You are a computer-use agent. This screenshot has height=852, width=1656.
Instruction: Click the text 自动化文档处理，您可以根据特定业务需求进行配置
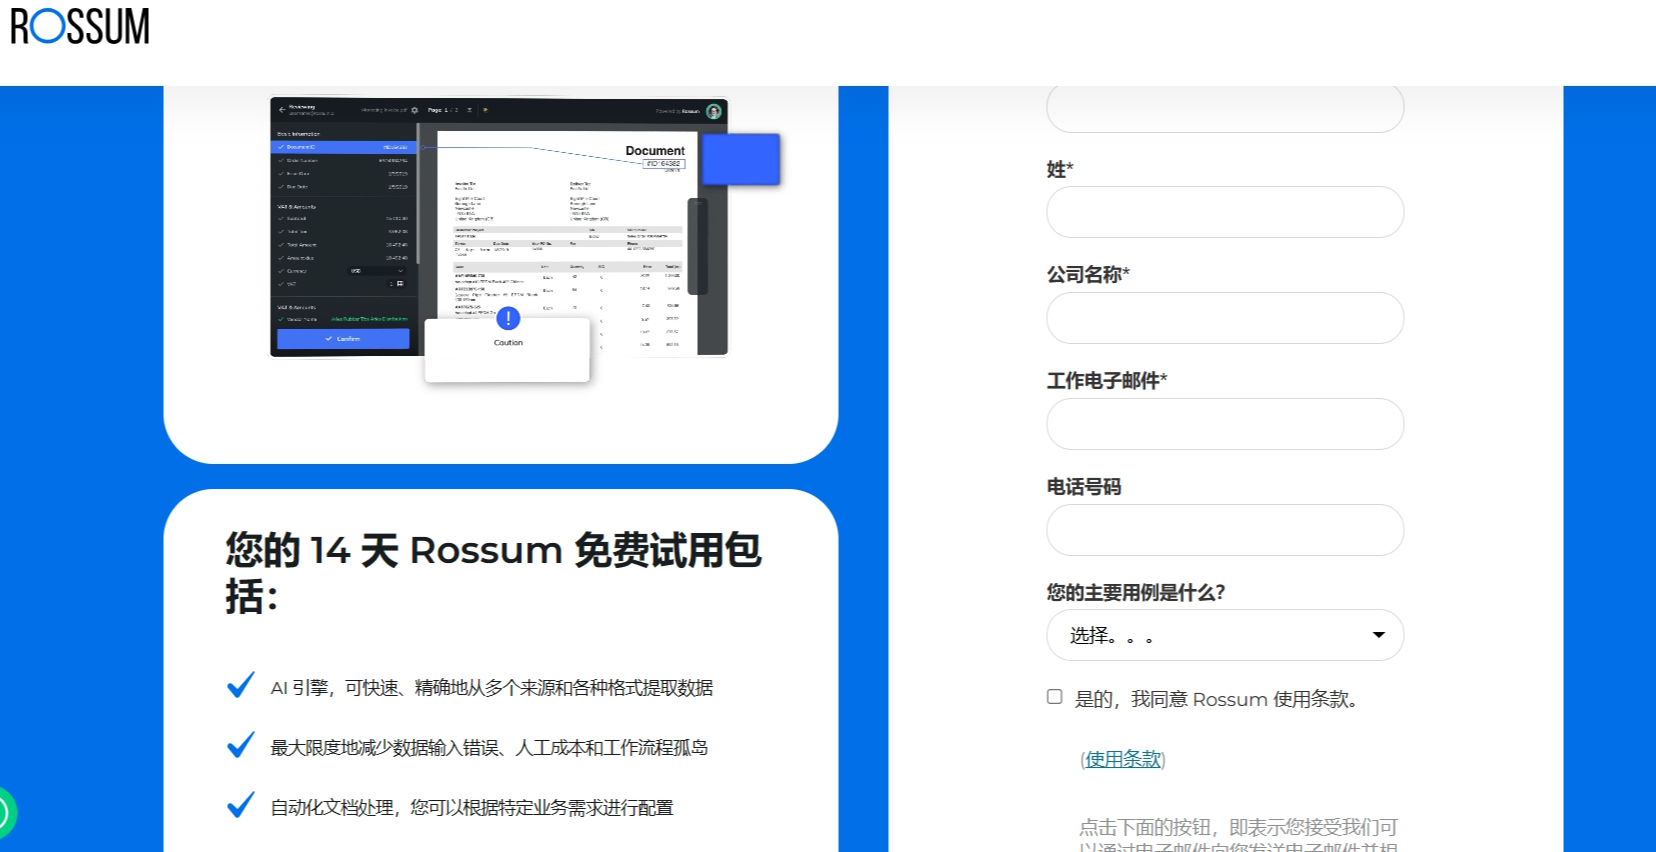tap(472, 808)
